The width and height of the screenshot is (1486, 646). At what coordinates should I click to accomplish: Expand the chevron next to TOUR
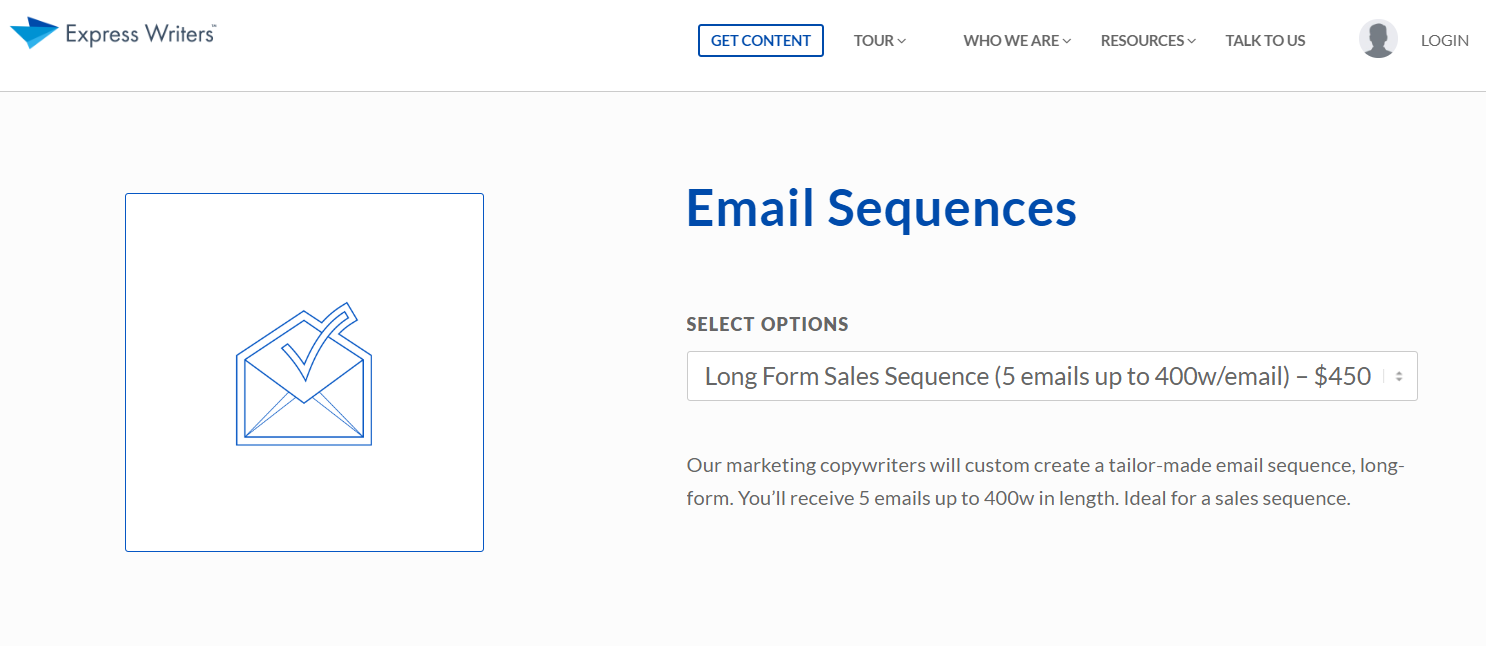pos(902,41)
